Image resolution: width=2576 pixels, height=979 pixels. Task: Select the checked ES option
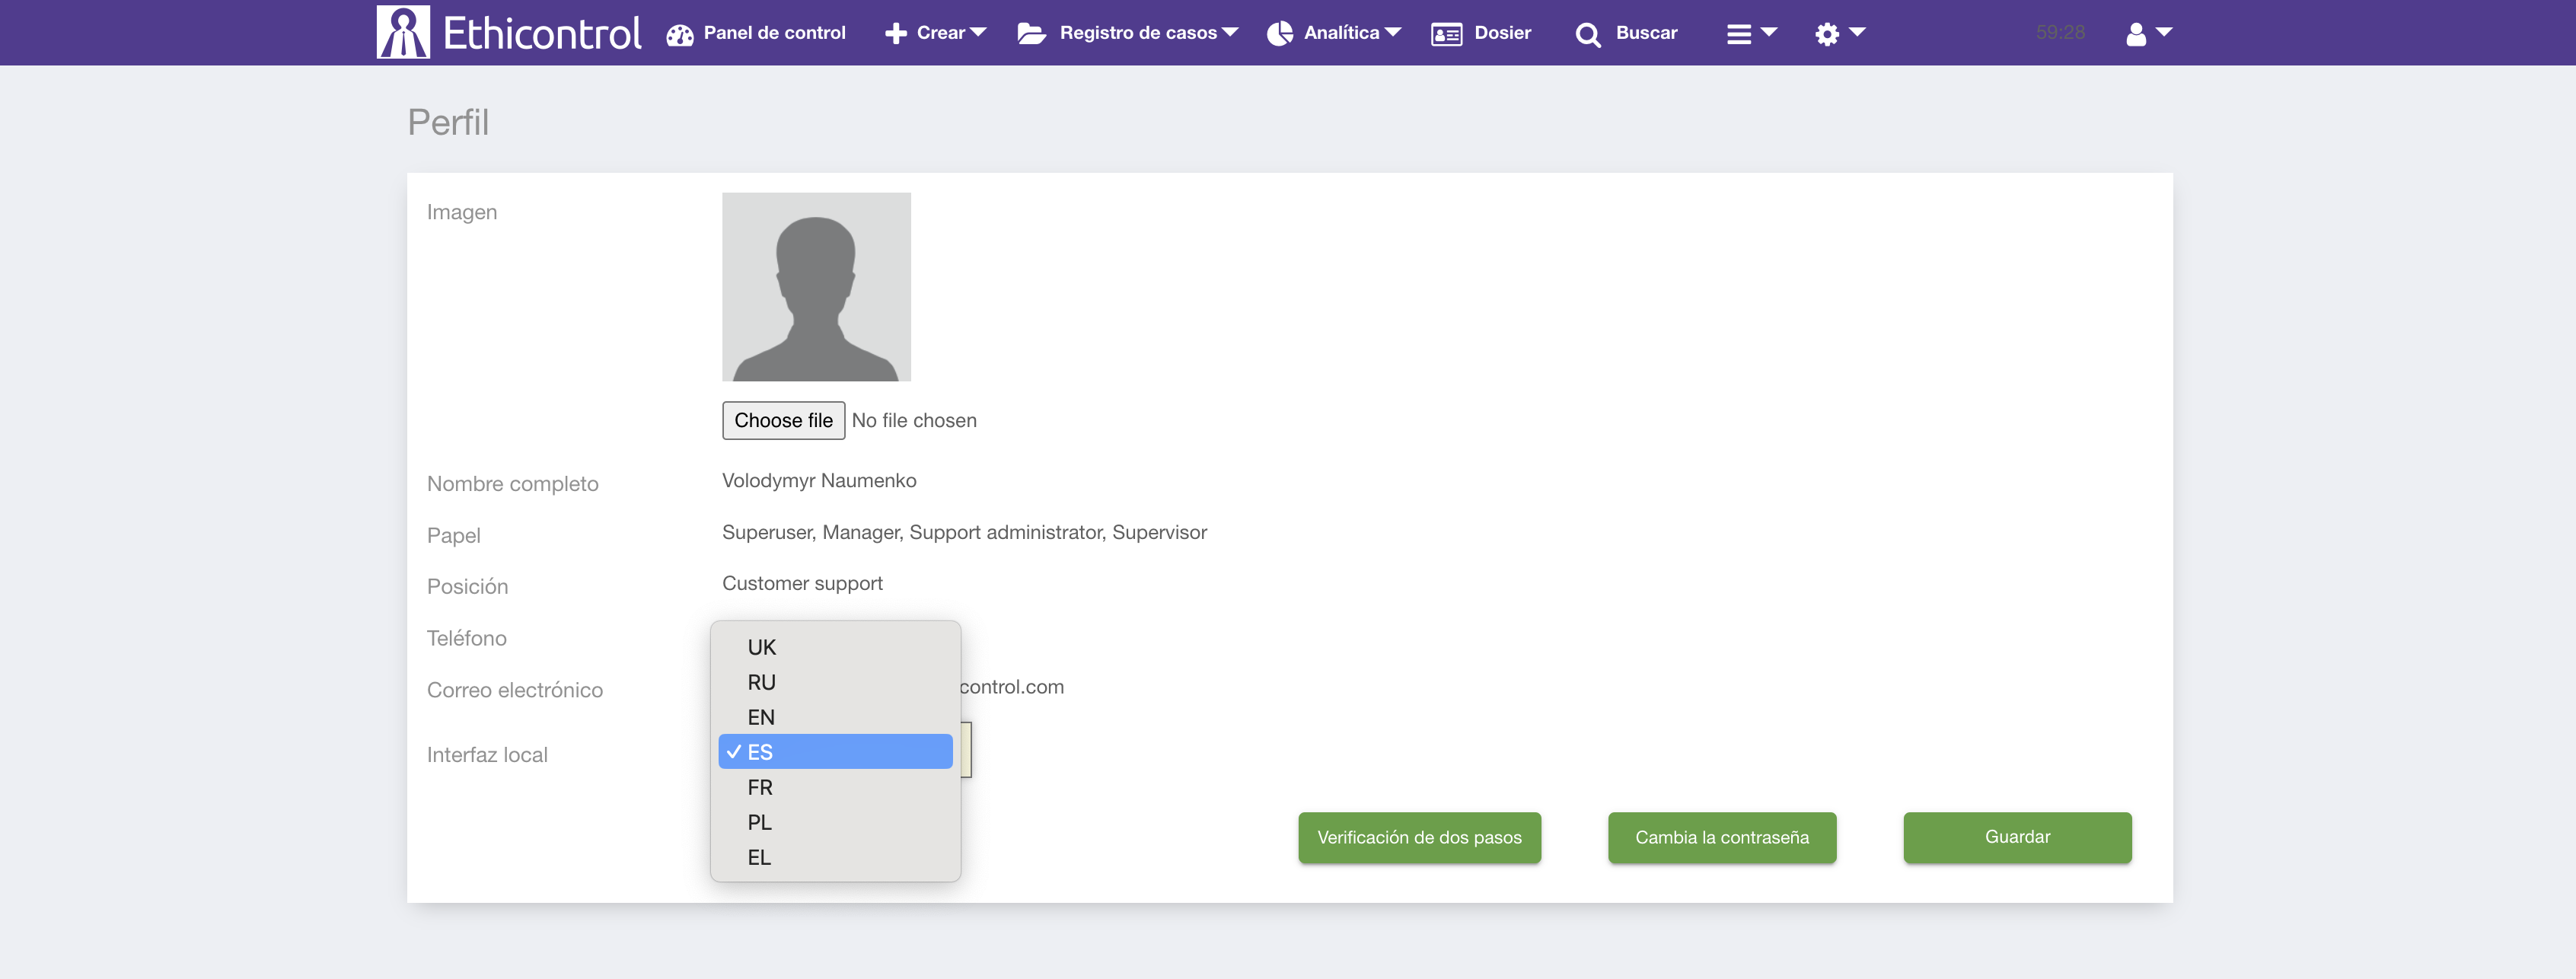click(835, 752)
